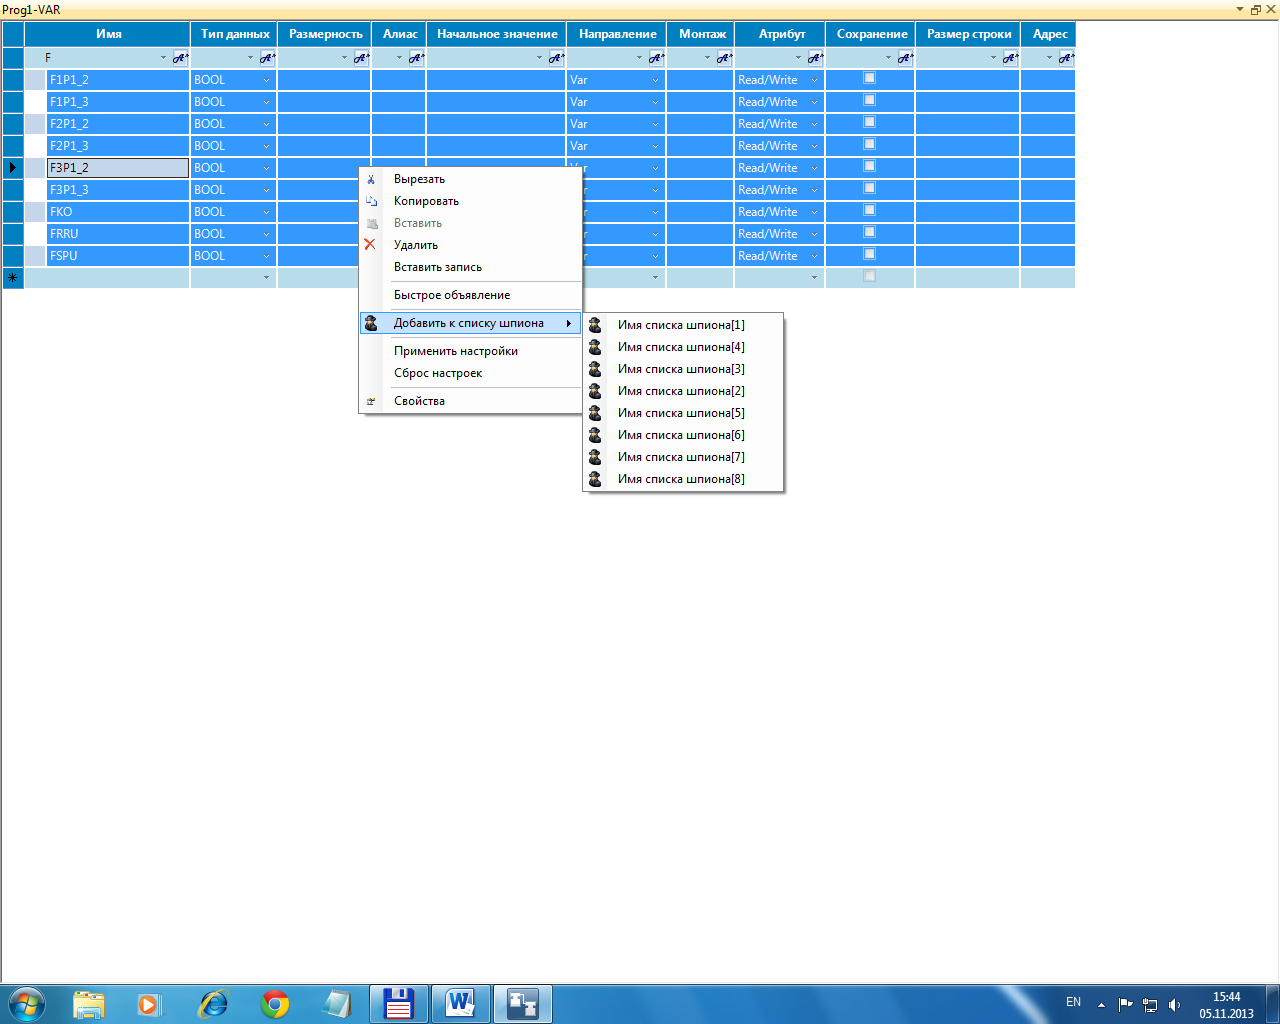Click the filter icon in the Атрибут column
This screenshot has width=1280, height=1024.
[815, 58]
